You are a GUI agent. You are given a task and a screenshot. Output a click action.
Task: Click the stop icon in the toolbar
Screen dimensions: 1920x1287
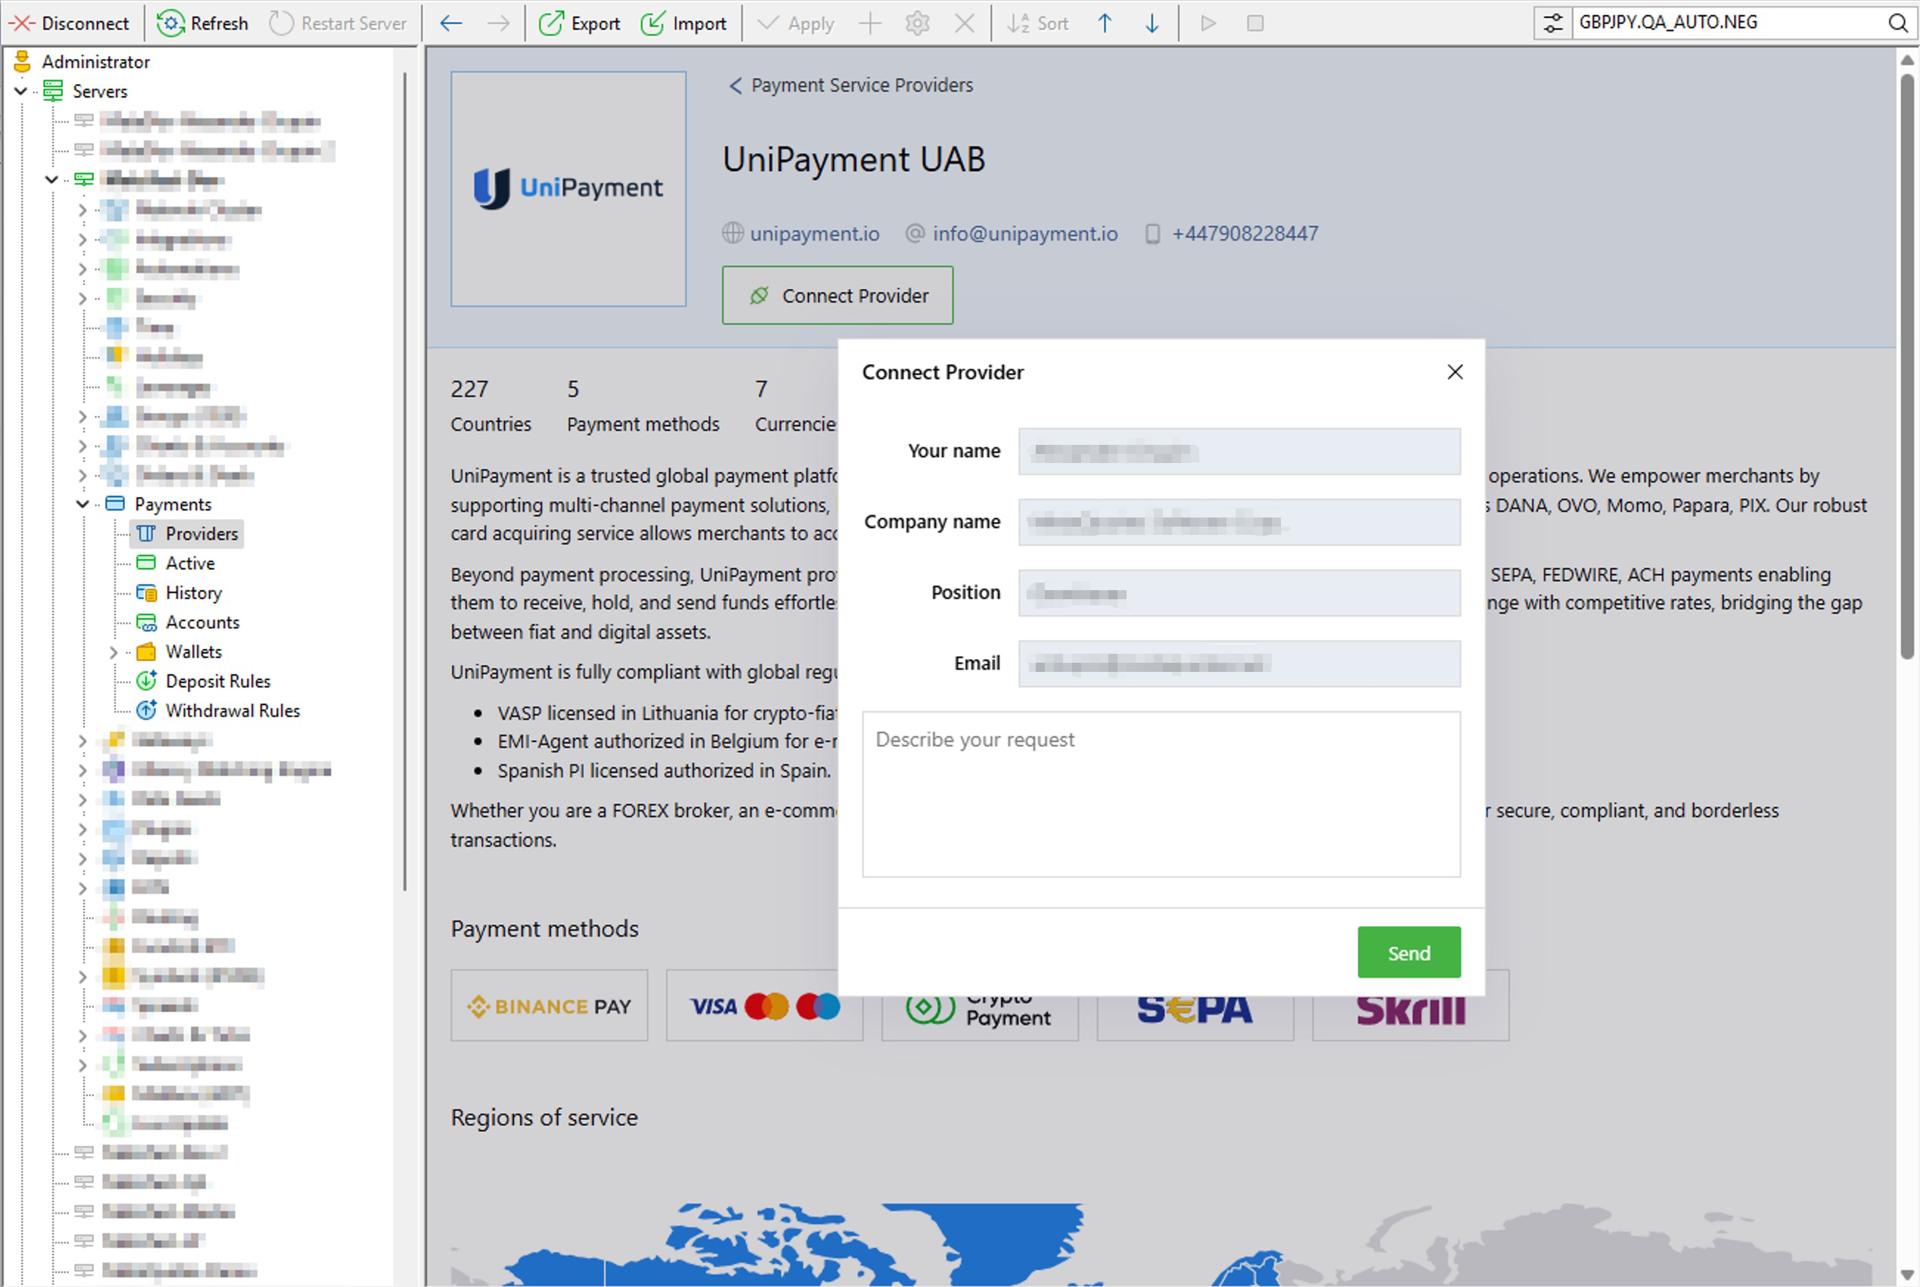click(1254, 23)
